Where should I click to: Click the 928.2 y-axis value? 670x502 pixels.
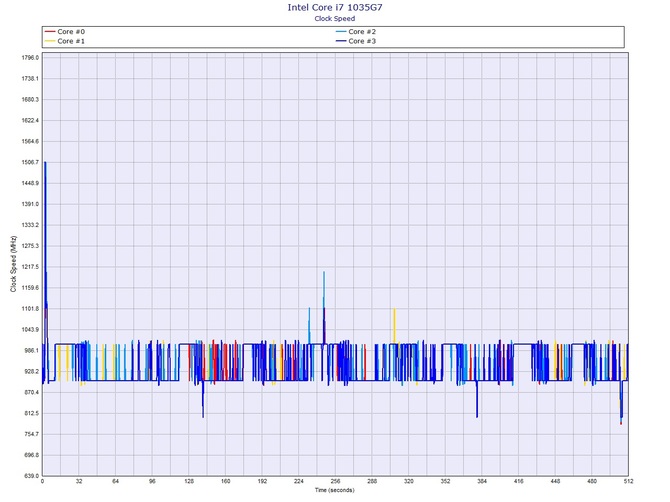point(32,372)
